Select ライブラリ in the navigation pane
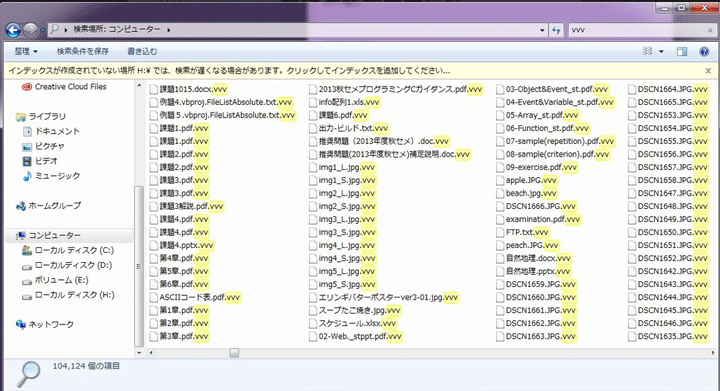The width and height of the screenshot is (720, 391). pos(41,117)
